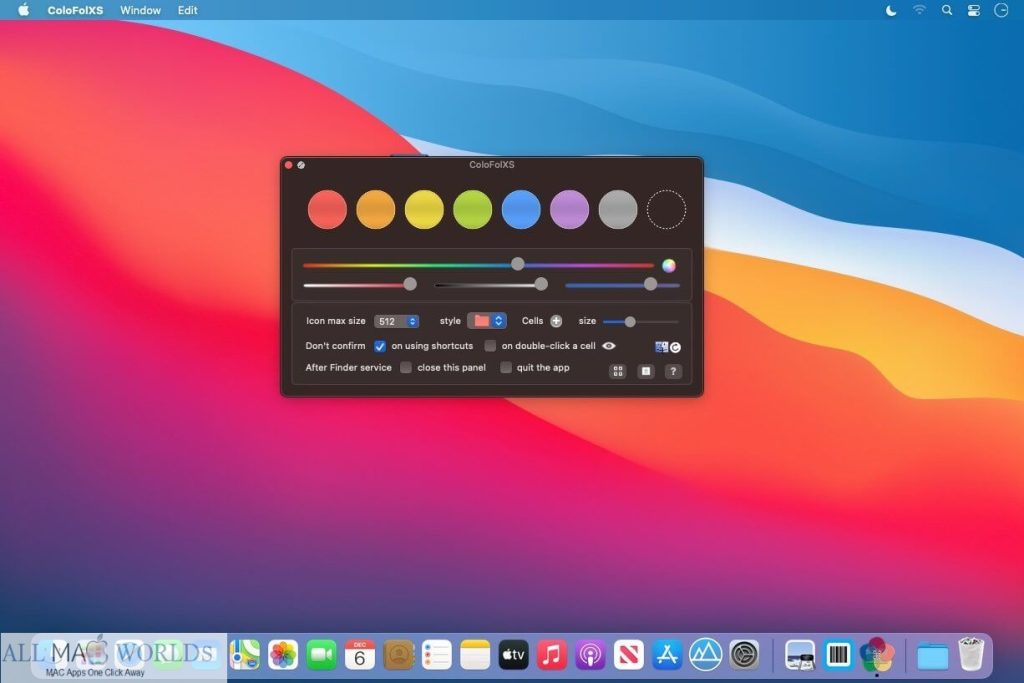The image size is (1024, 683).
Task: Open Contacts from the Dock
Action: 398,655
